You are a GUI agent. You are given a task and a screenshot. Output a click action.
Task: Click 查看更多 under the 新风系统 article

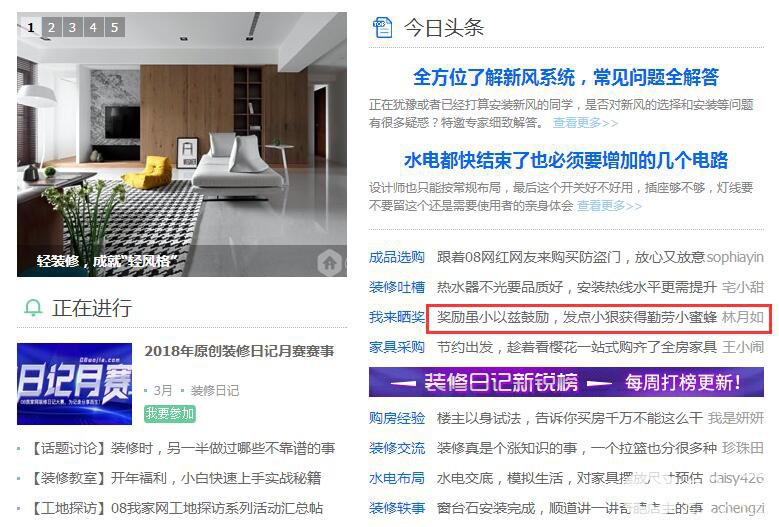point(585,122)
